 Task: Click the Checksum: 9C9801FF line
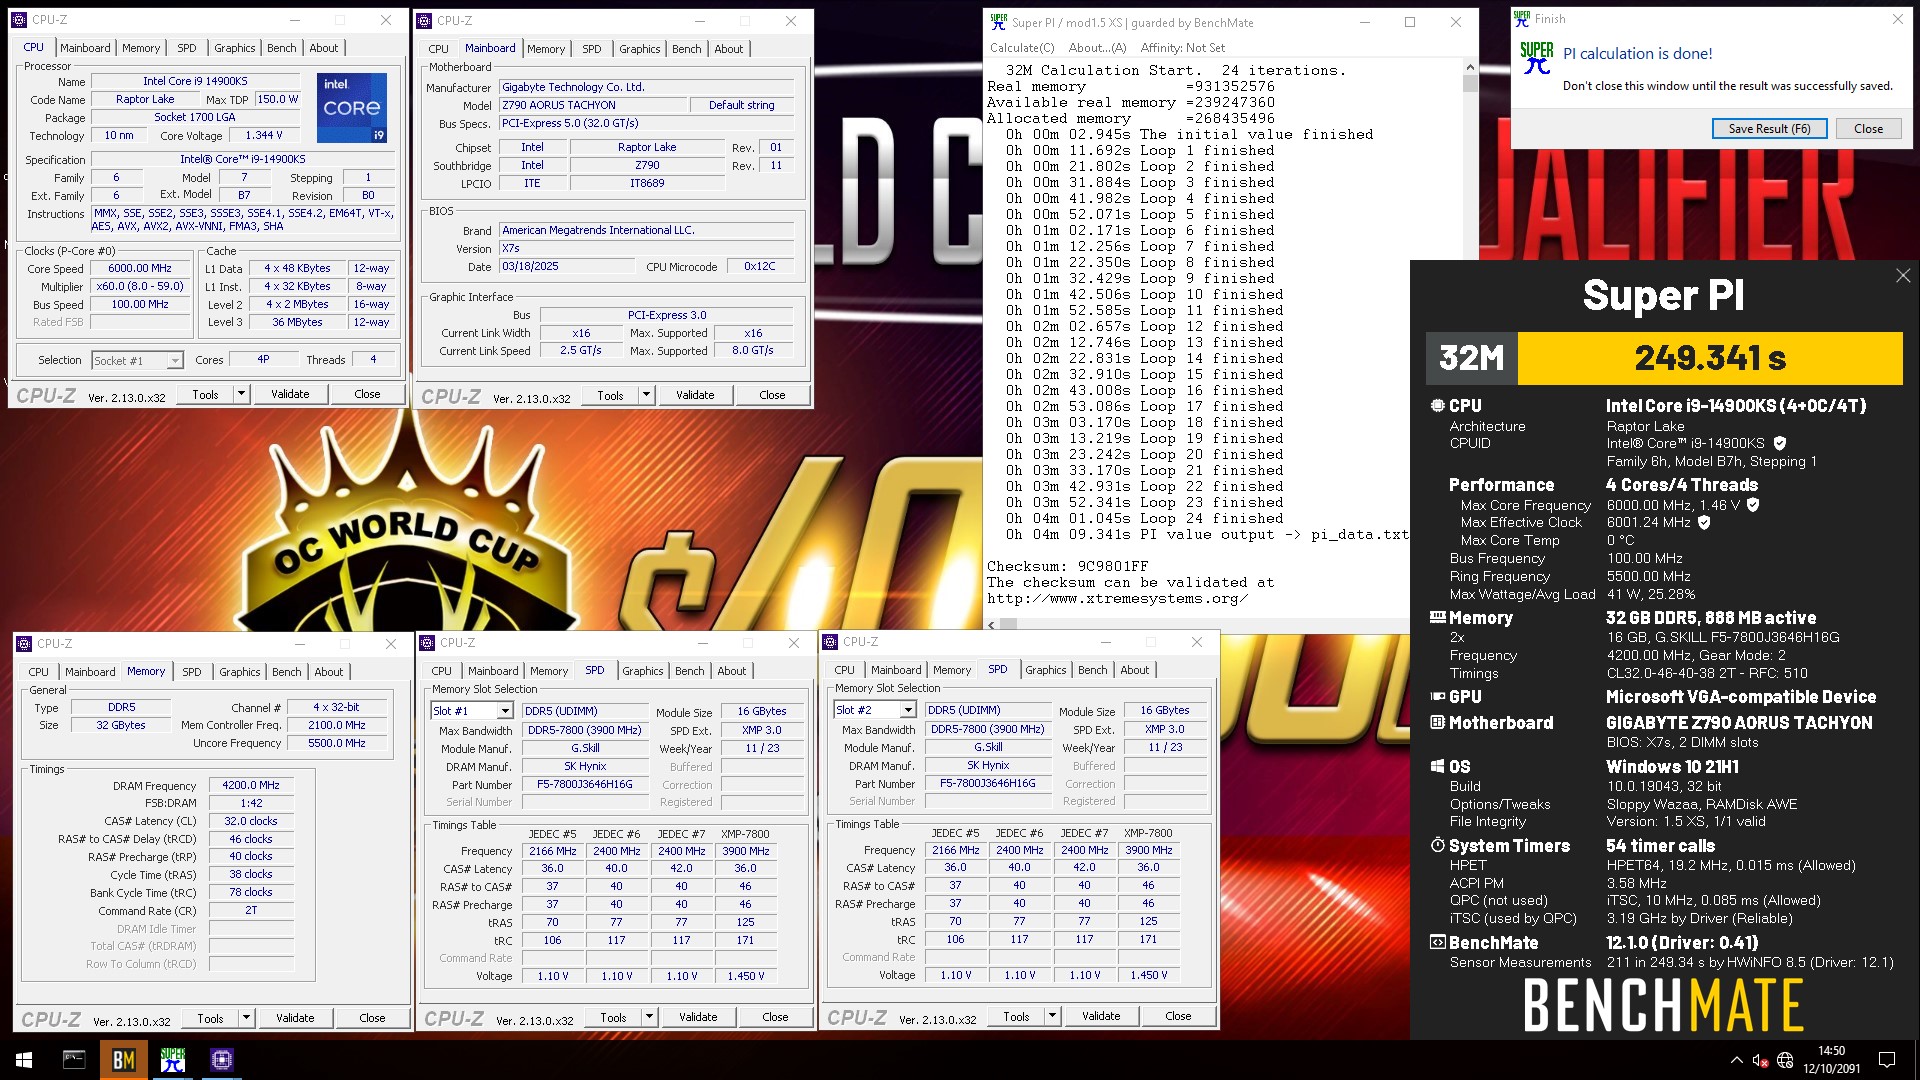click(1067, 566)
